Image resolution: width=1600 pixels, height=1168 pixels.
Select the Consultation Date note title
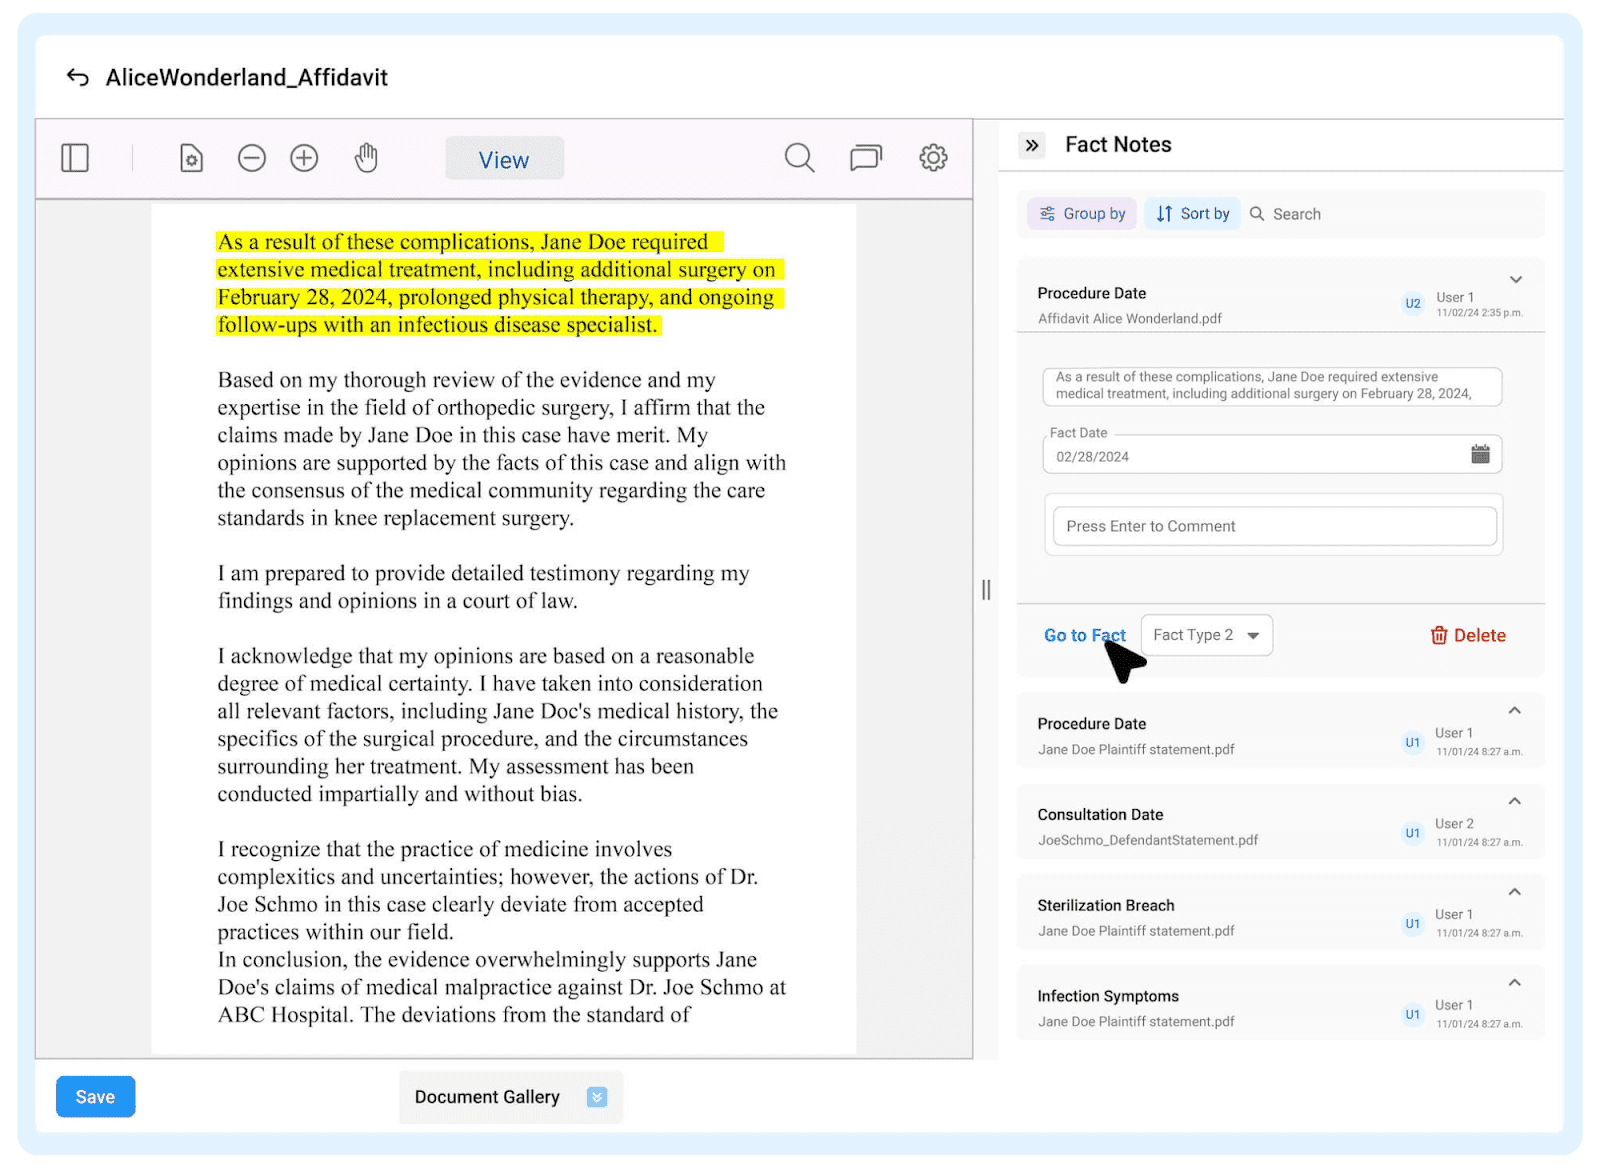(x=1100, y=815)
